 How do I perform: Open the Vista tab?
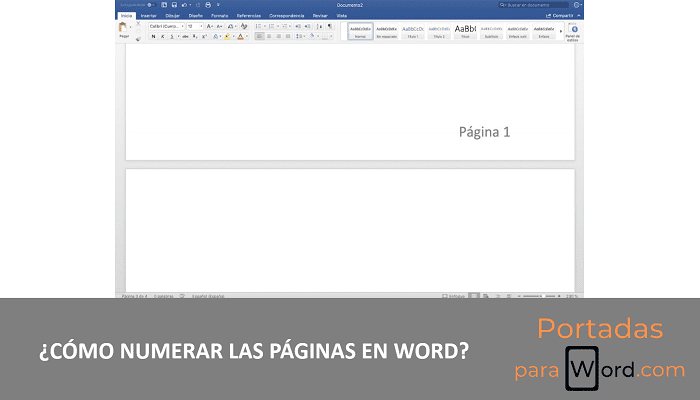[x=342, y=16]
